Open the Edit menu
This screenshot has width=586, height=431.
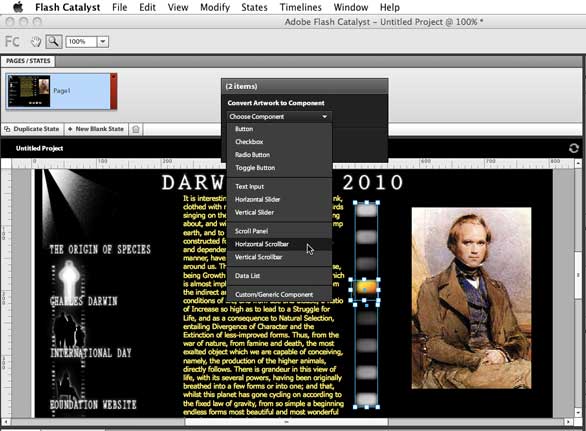(147, 7)
